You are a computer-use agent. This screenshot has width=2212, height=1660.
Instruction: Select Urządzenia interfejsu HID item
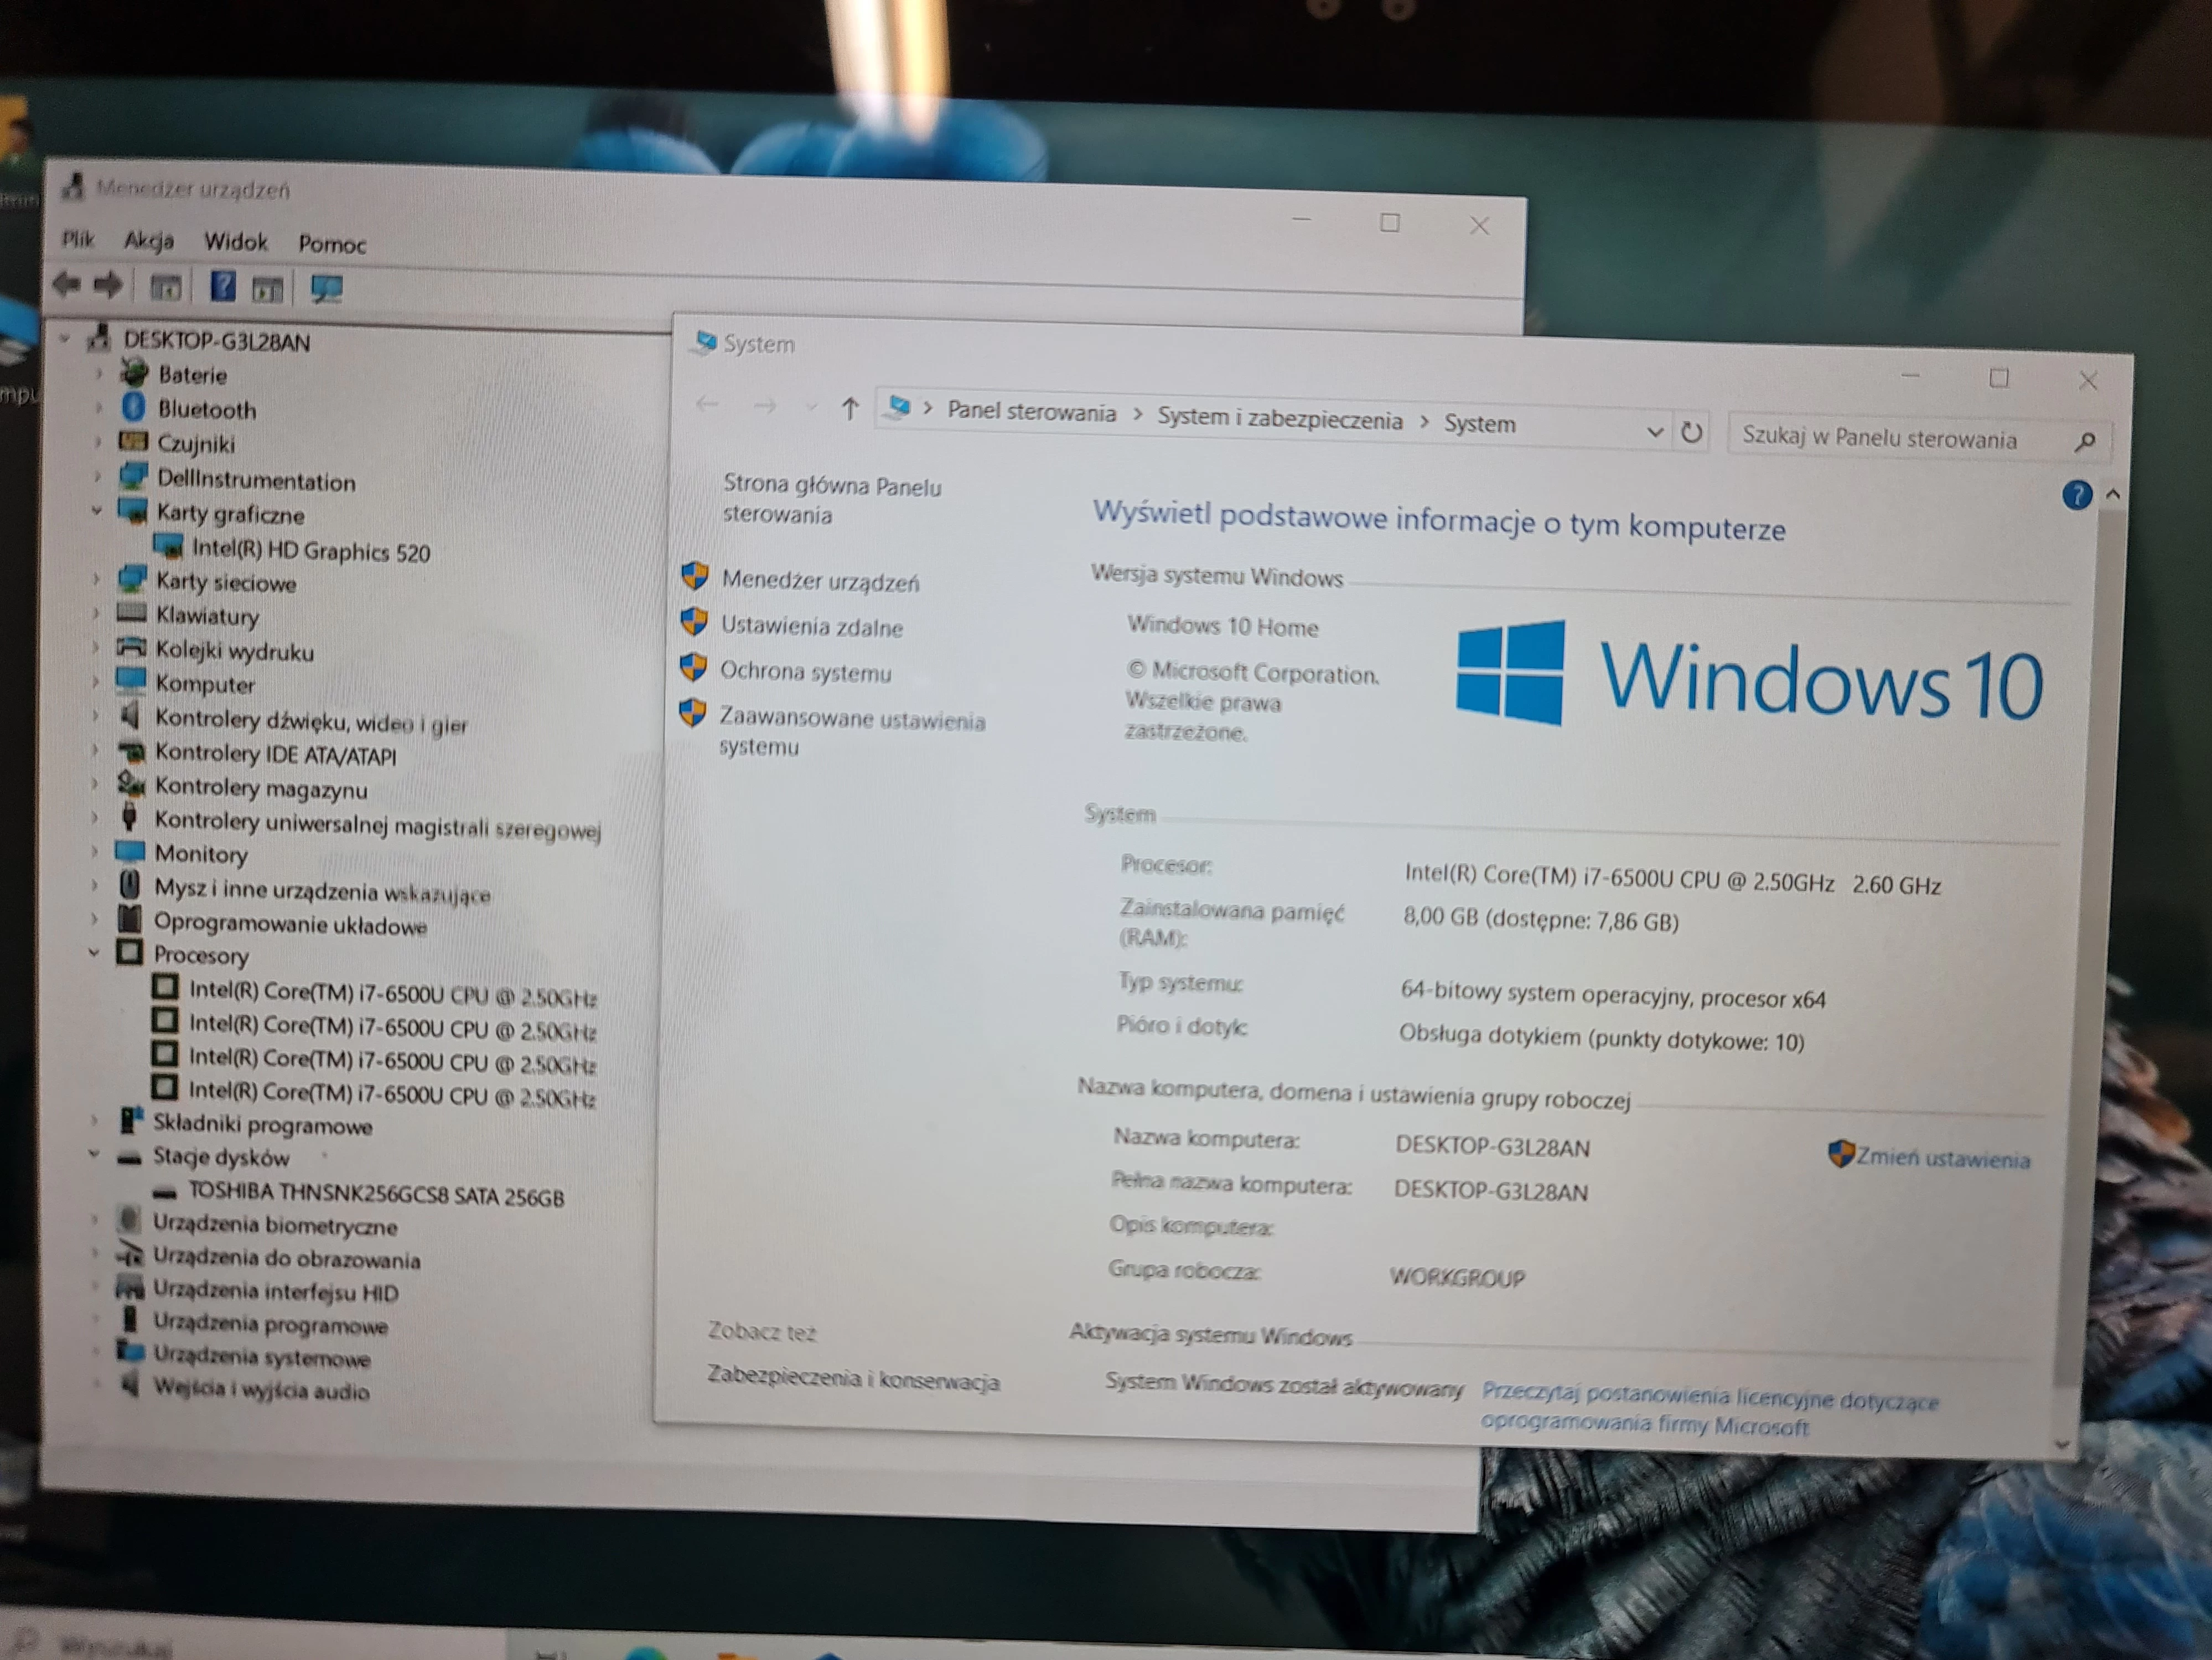click(275, 1291)
